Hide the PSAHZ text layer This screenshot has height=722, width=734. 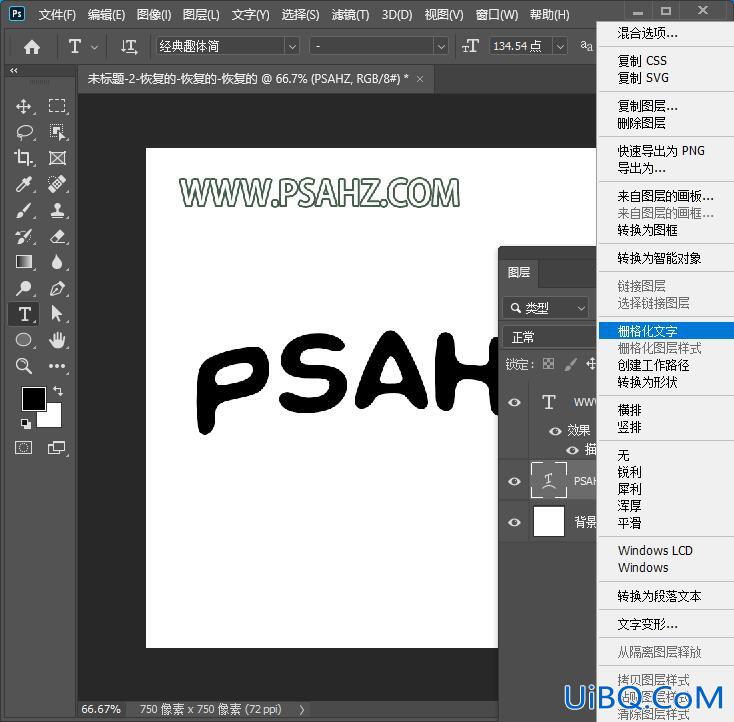tap(514, 481)
